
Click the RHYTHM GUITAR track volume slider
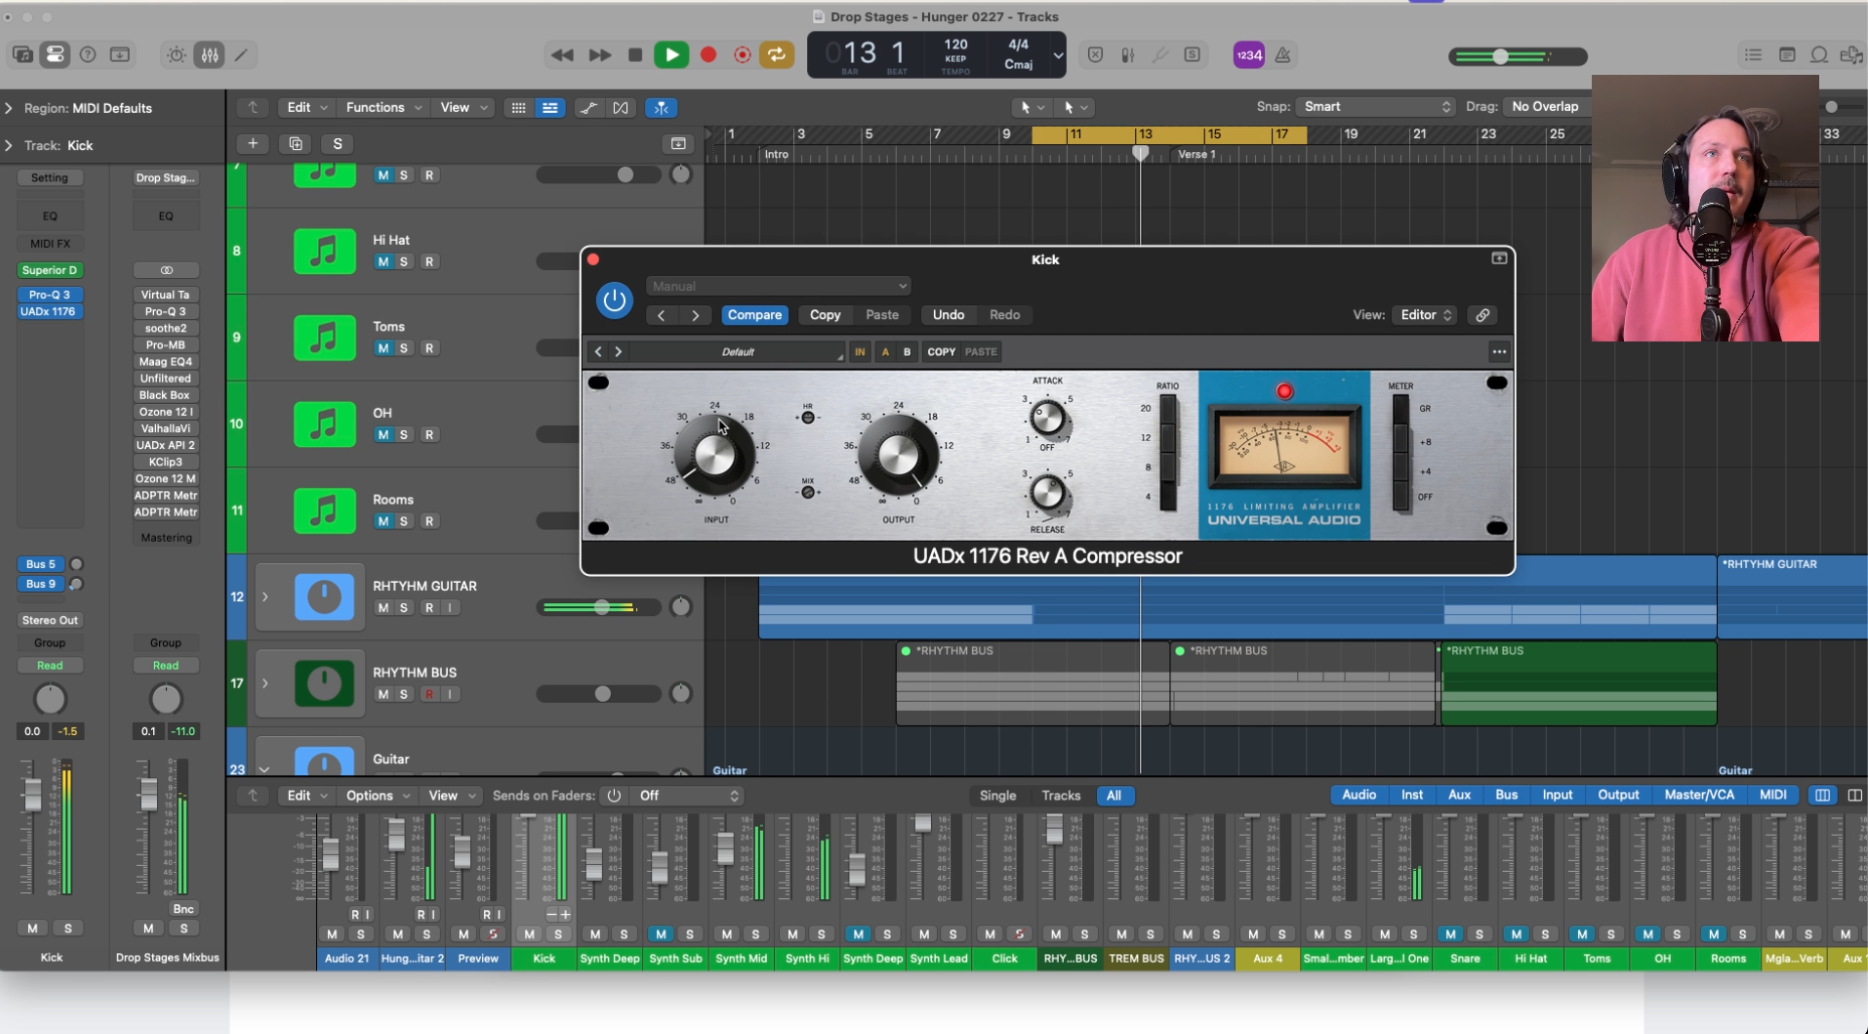pyautogui.click(x=601, y=607)
